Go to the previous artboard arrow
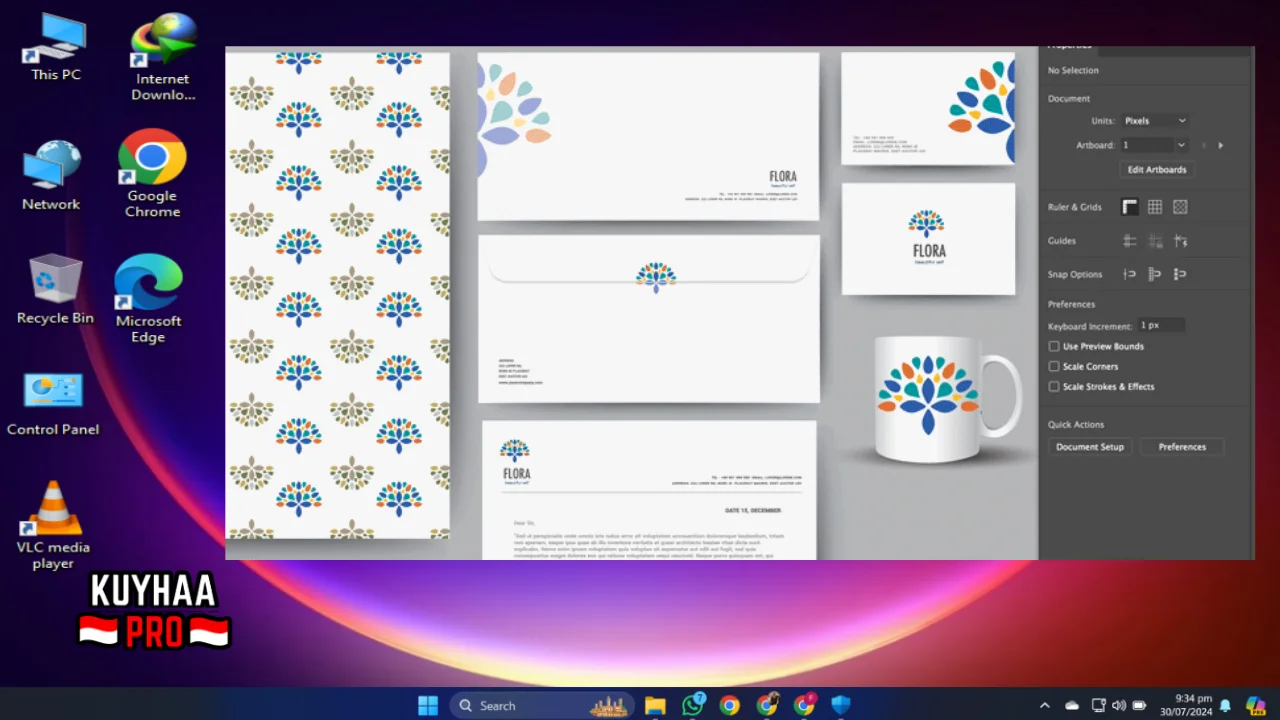The height and width of the screenshot is (720, 1280). tap(1203, 145)
